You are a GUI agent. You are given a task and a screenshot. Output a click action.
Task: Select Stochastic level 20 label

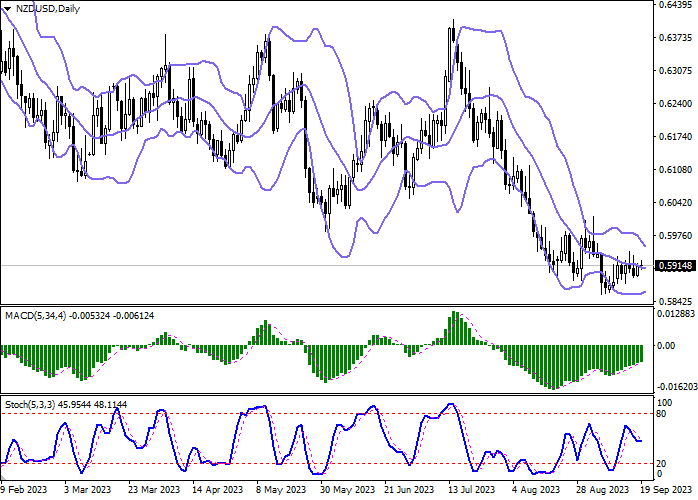coord(661,463)
